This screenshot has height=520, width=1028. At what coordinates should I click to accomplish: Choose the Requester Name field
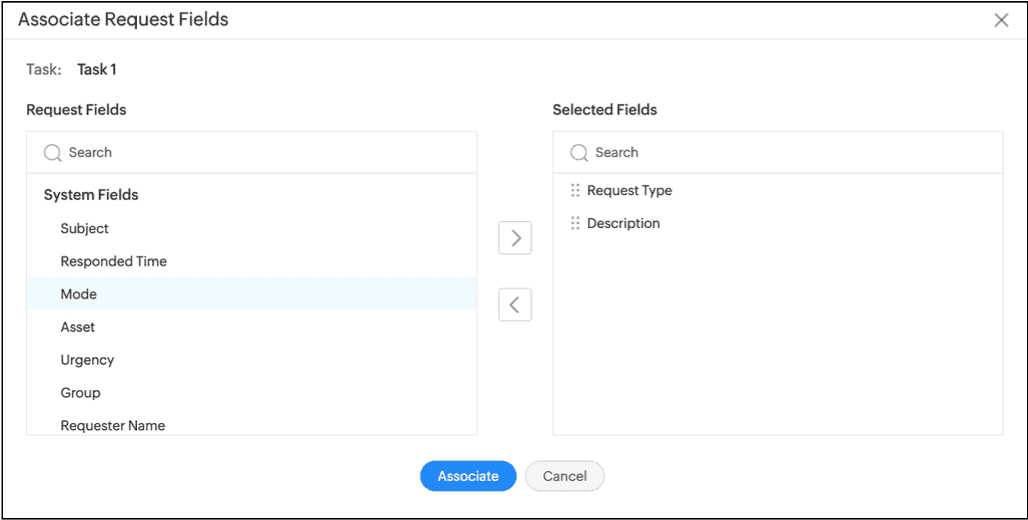pyautogui.click(x=113, y=426)
